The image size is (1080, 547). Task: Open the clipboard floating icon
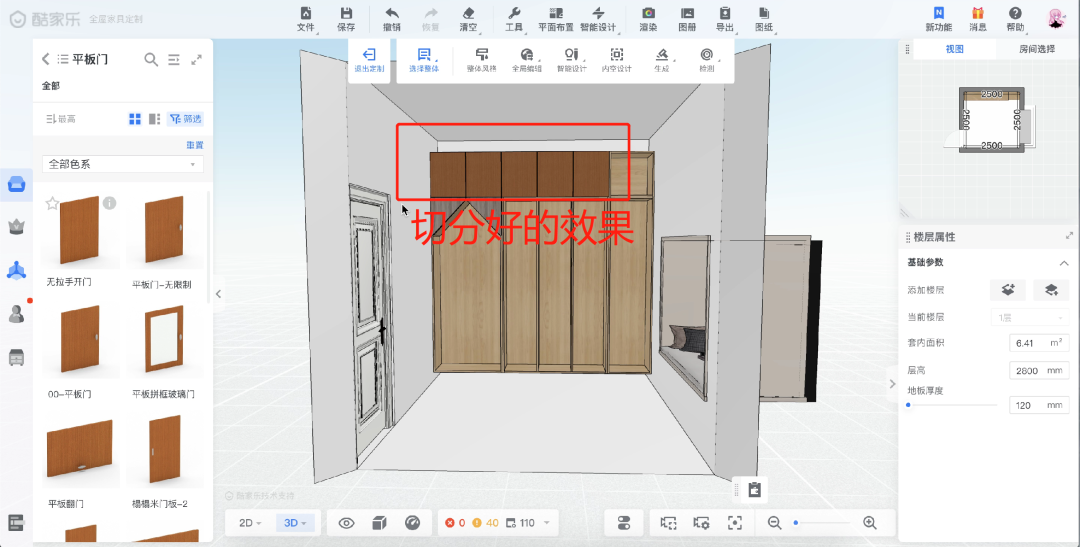pos(756,490)
